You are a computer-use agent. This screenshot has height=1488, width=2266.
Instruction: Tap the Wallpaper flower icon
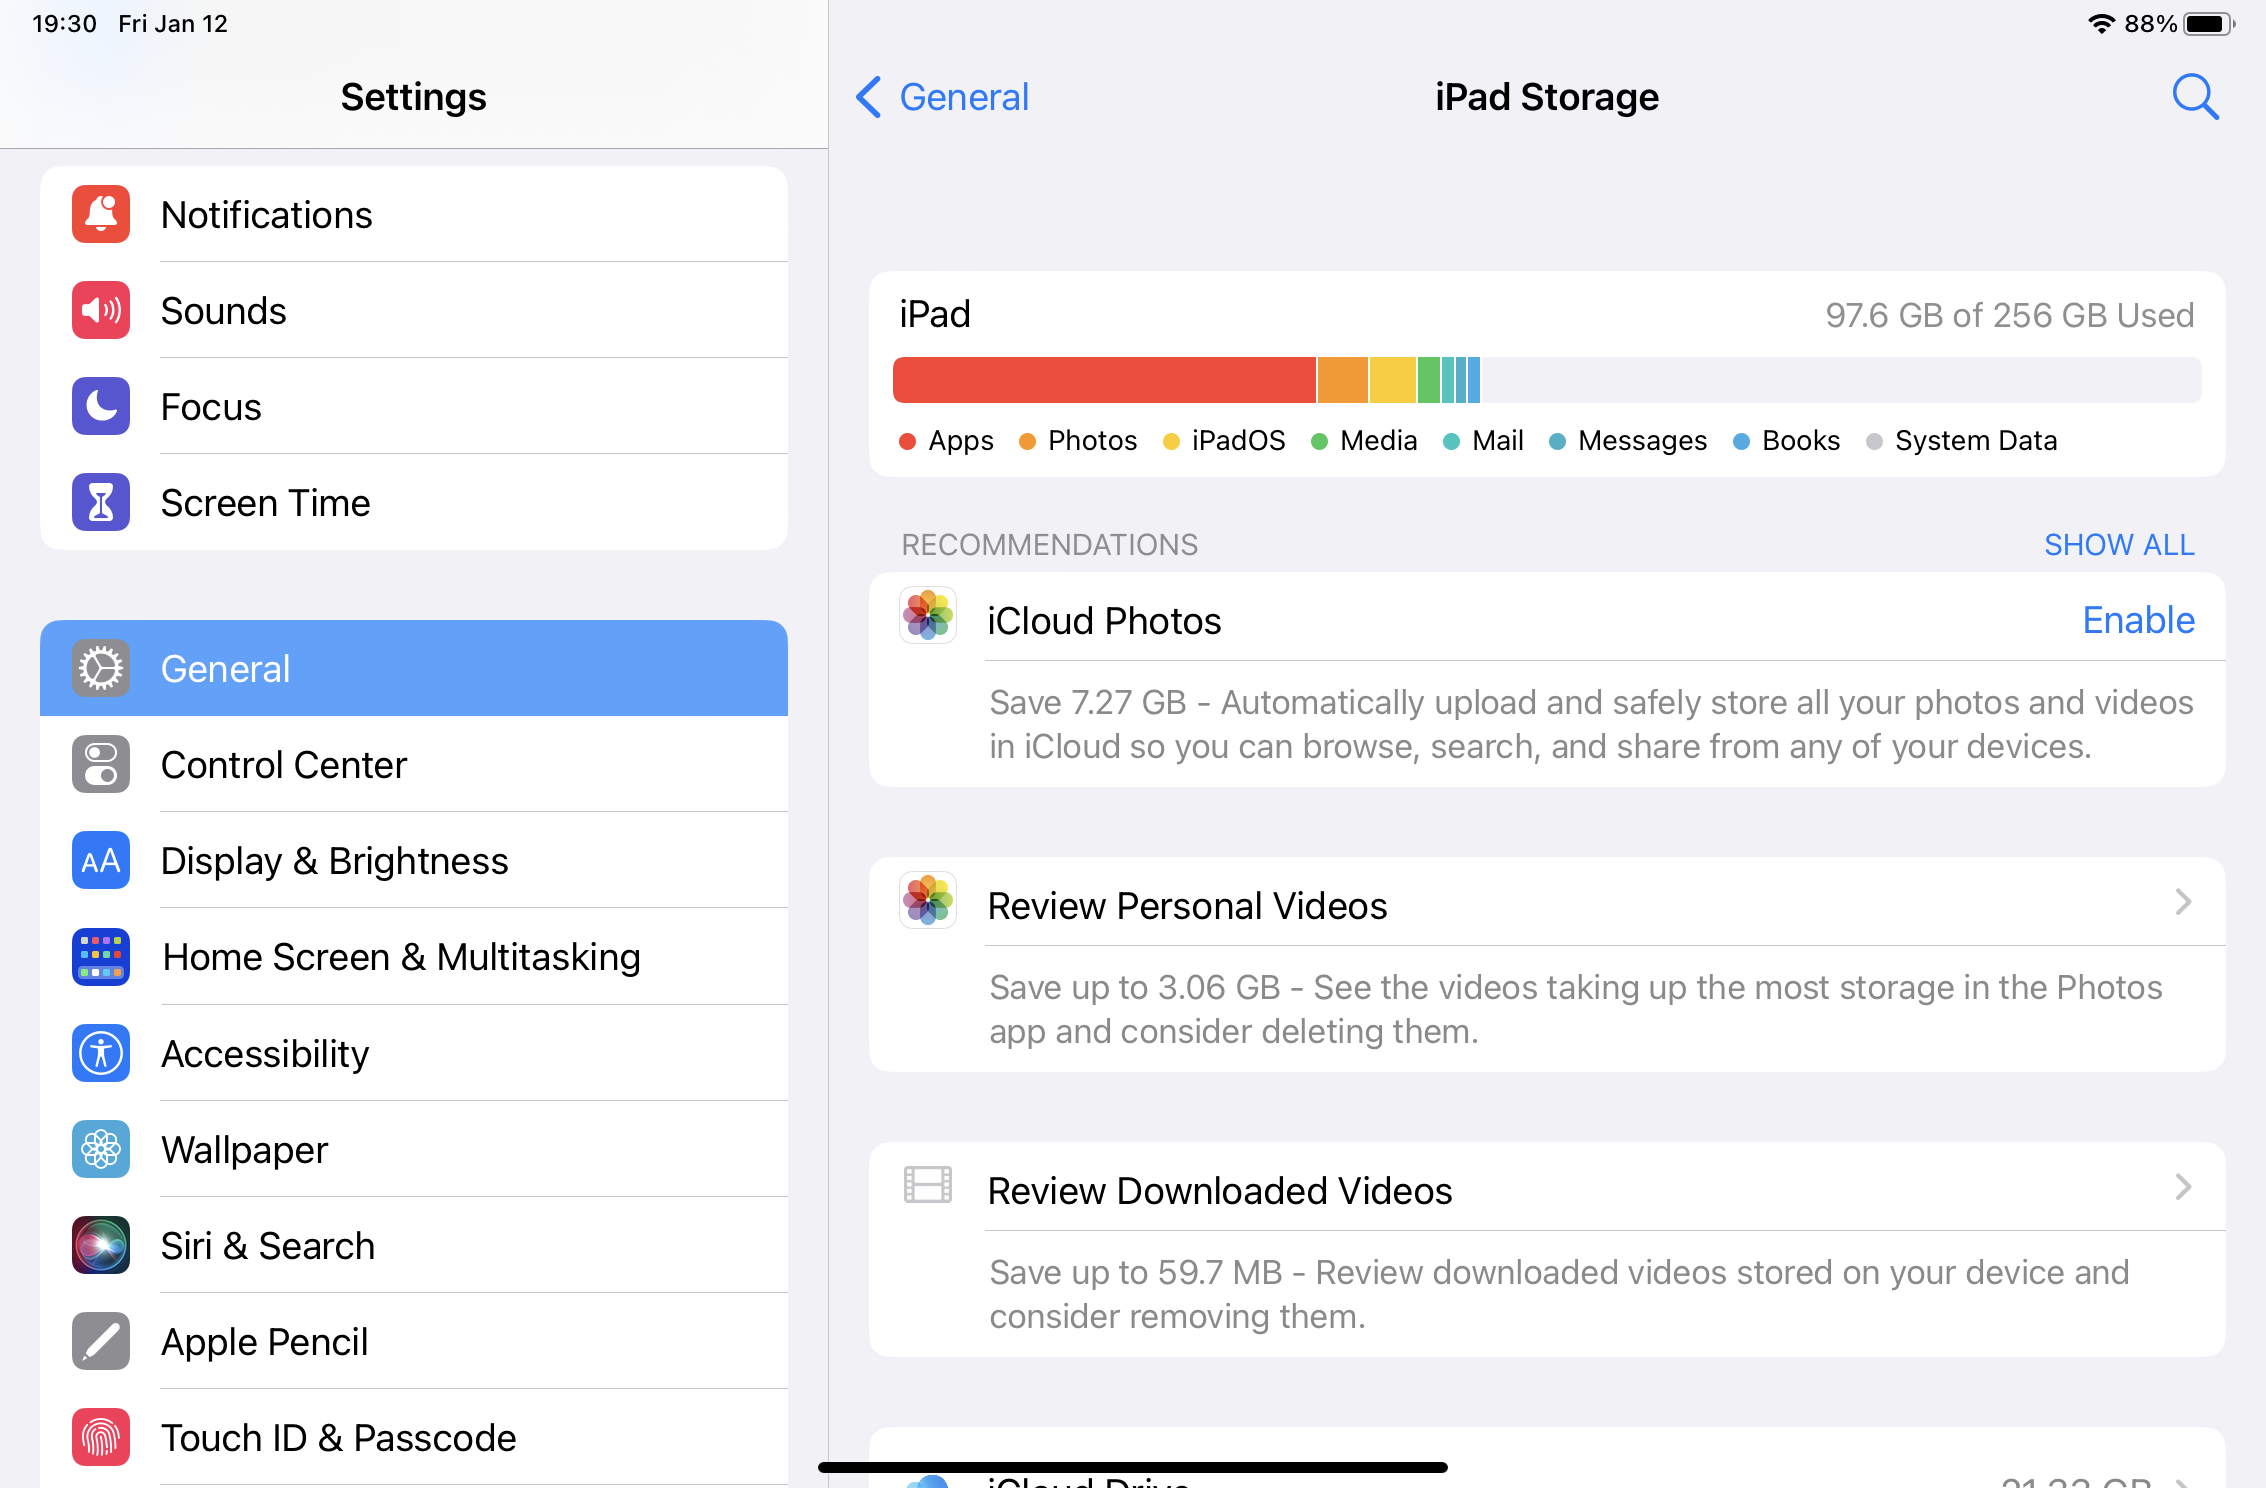coord(101,1149)
